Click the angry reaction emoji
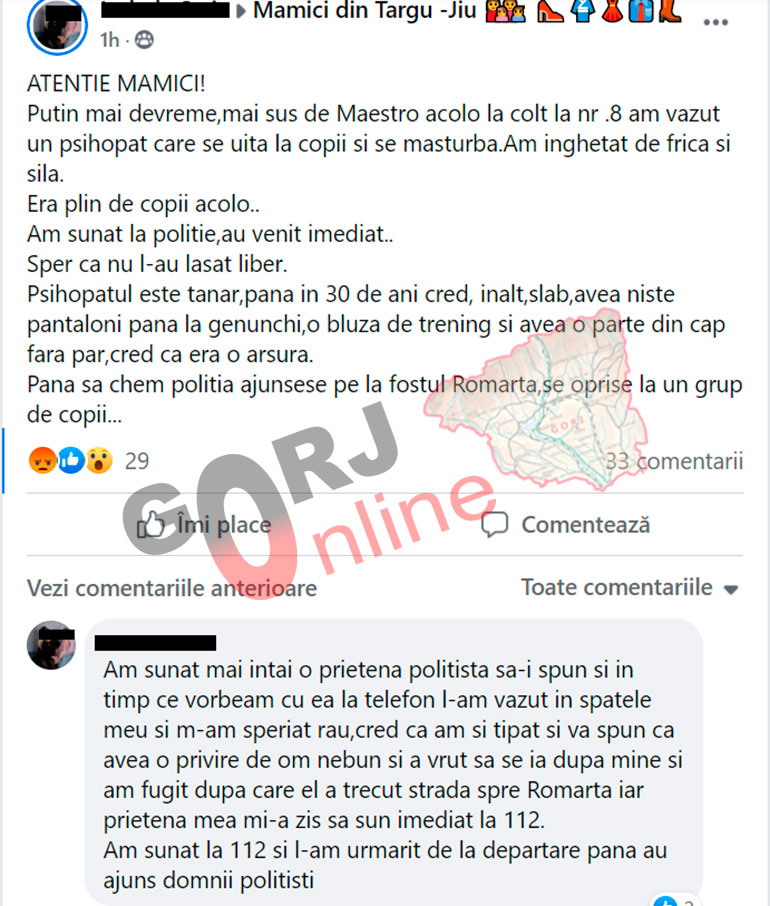This screenshot has height=906, width=770. tap(43, 461)
